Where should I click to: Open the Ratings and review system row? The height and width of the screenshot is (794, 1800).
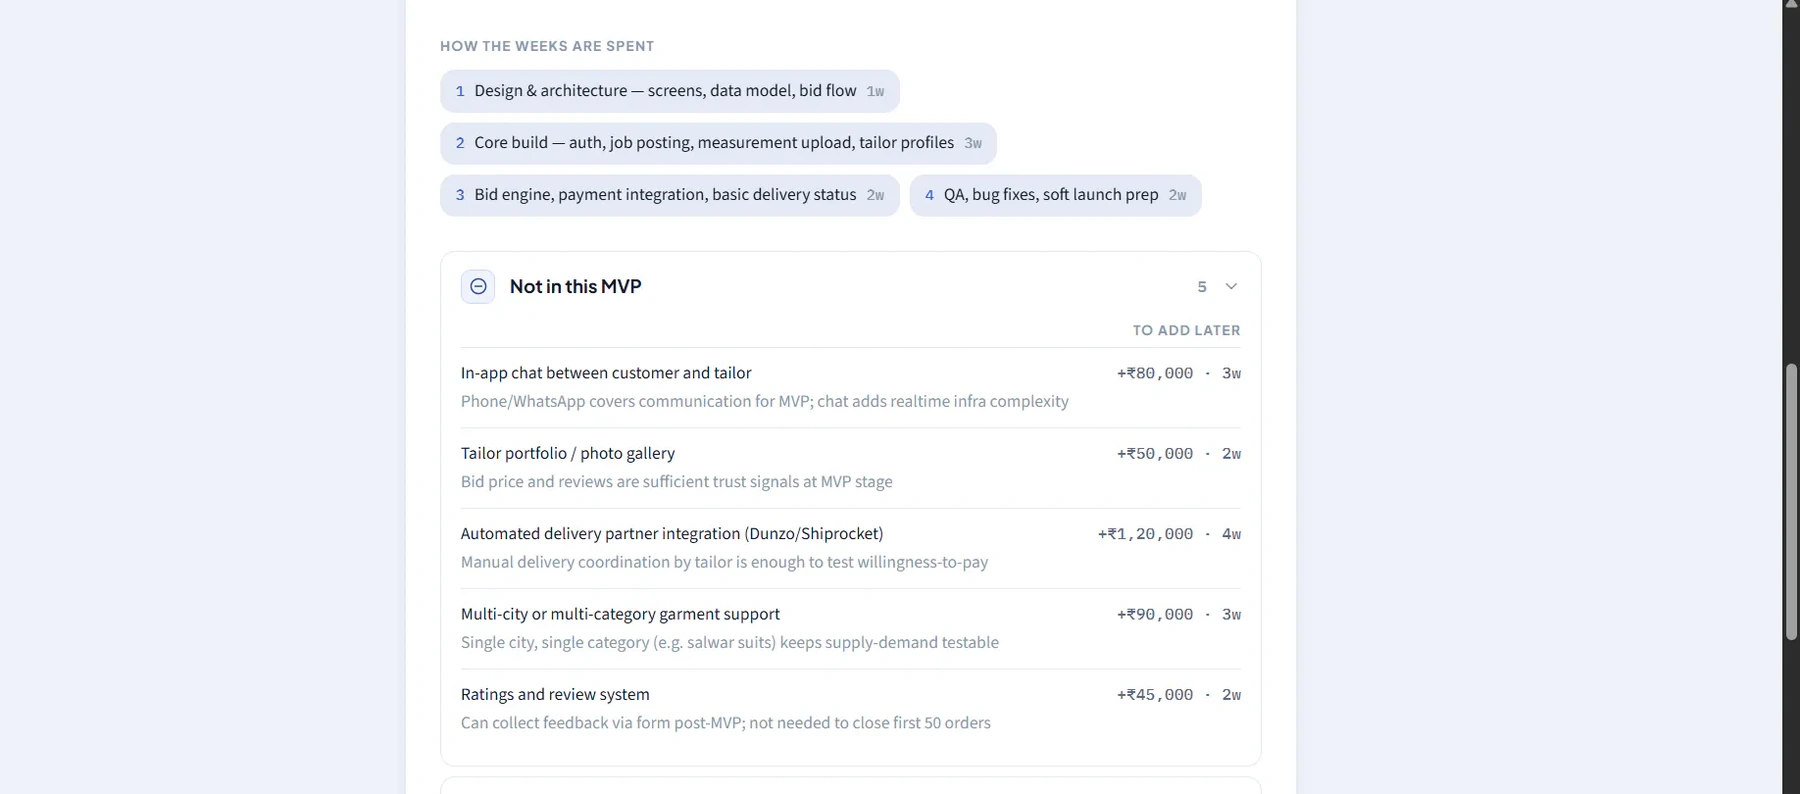[x=850, y=708]
